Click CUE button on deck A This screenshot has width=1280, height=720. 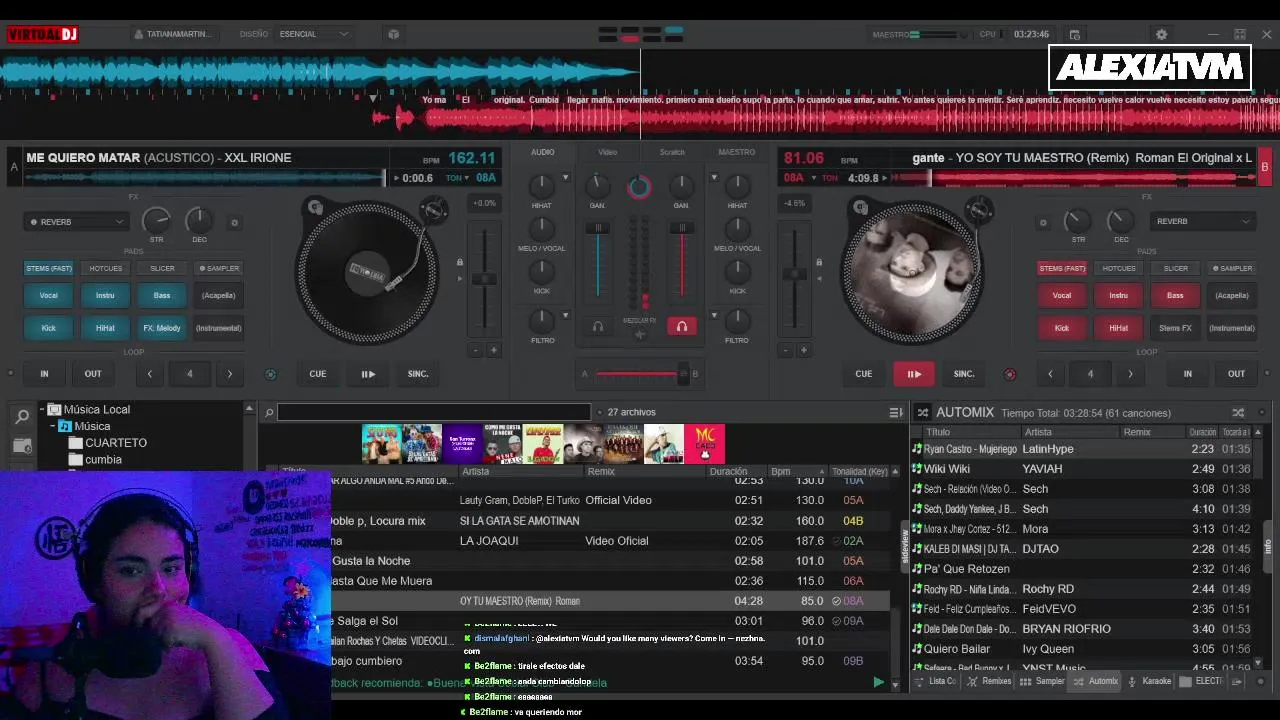coord(317,374)
